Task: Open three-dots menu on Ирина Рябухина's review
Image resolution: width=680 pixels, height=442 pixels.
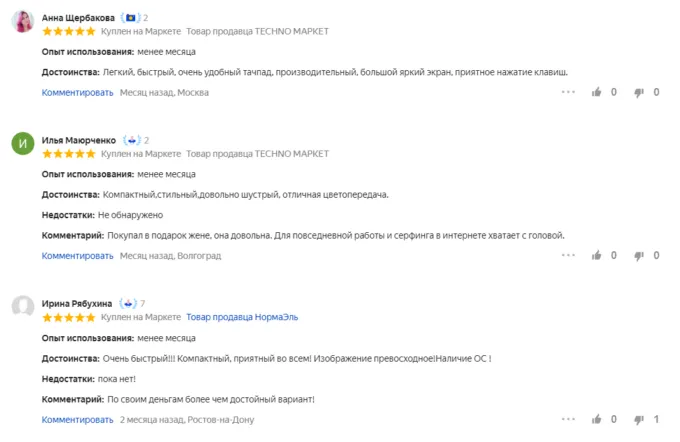Action: (x=568, y=419)
